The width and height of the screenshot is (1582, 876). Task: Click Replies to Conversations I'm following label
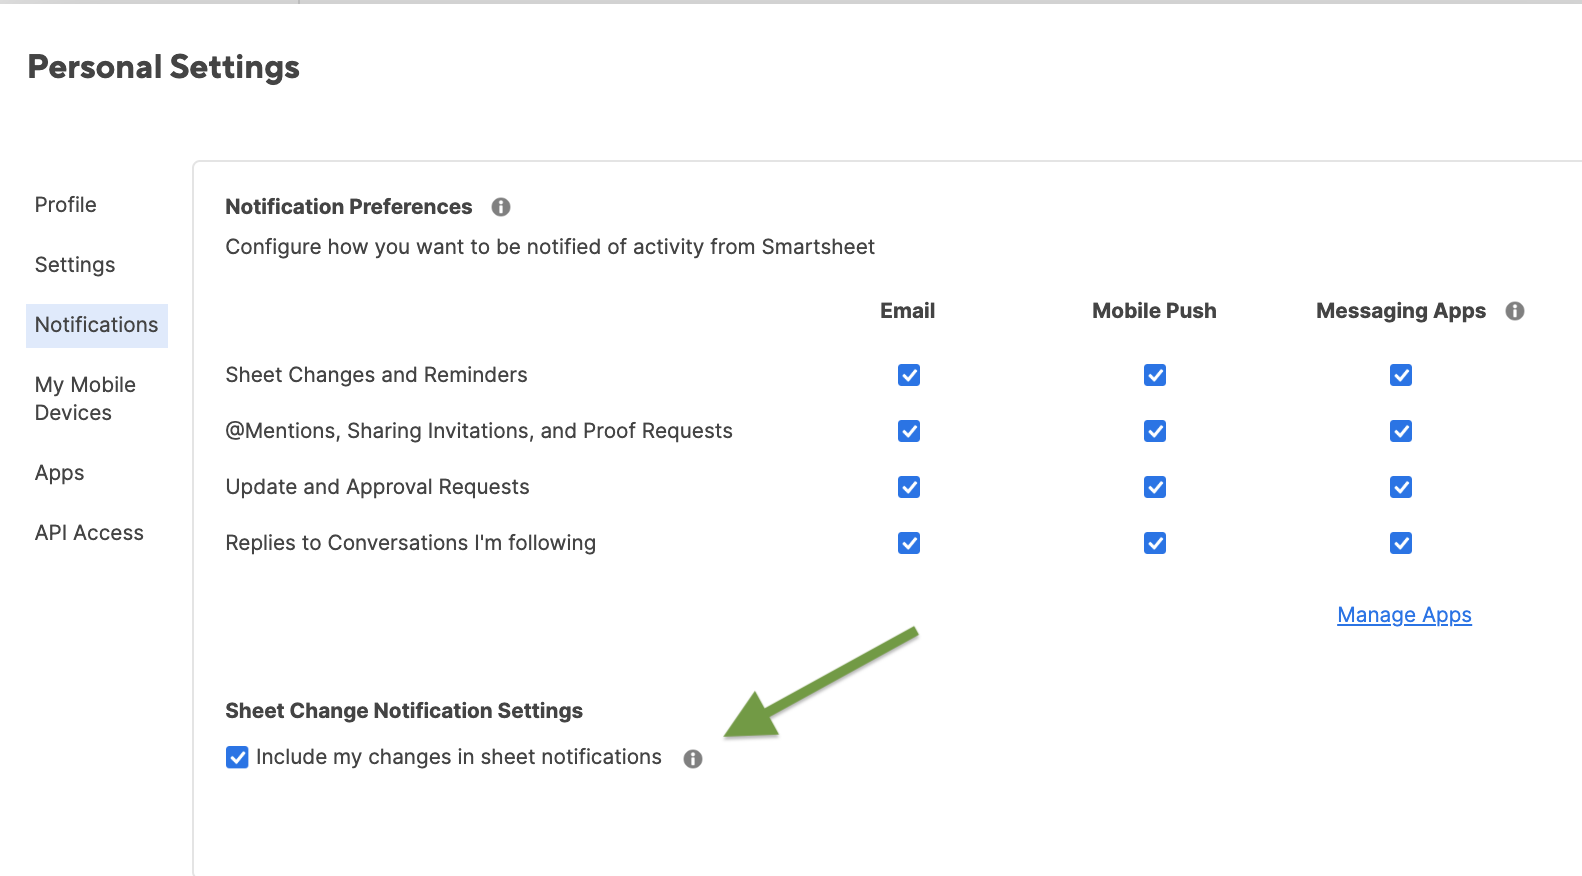click(x=410, y=543)
